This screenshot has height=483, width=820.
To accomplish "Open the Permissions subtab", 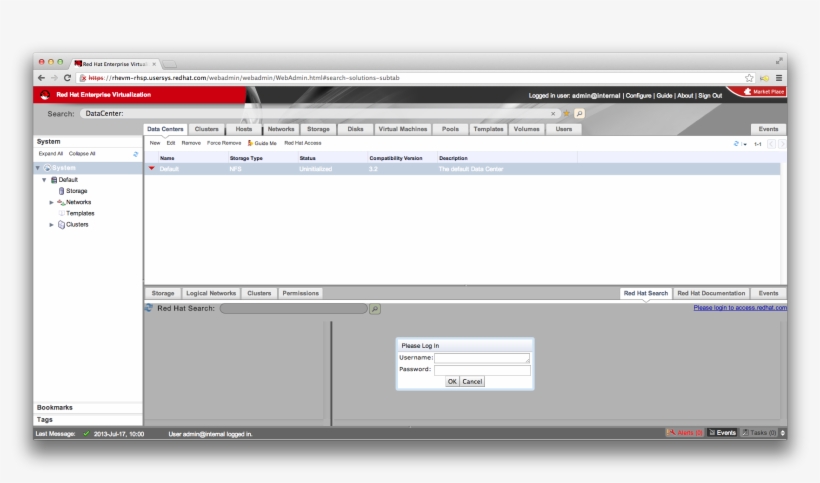I will (300, 293).
